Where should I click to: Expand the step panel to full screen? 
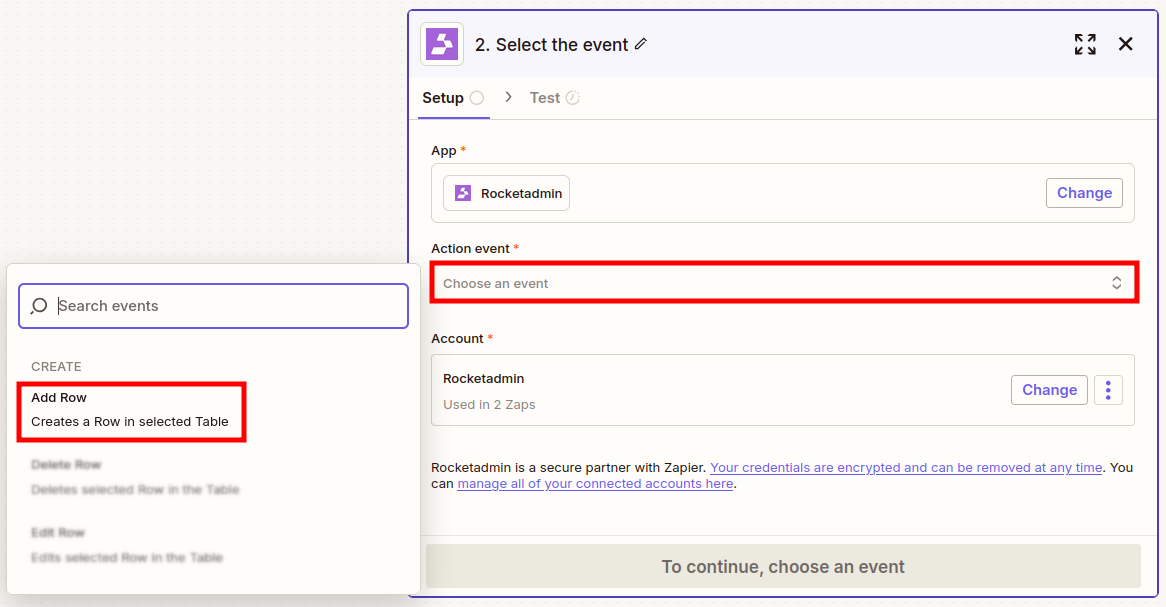[1085, 44]
